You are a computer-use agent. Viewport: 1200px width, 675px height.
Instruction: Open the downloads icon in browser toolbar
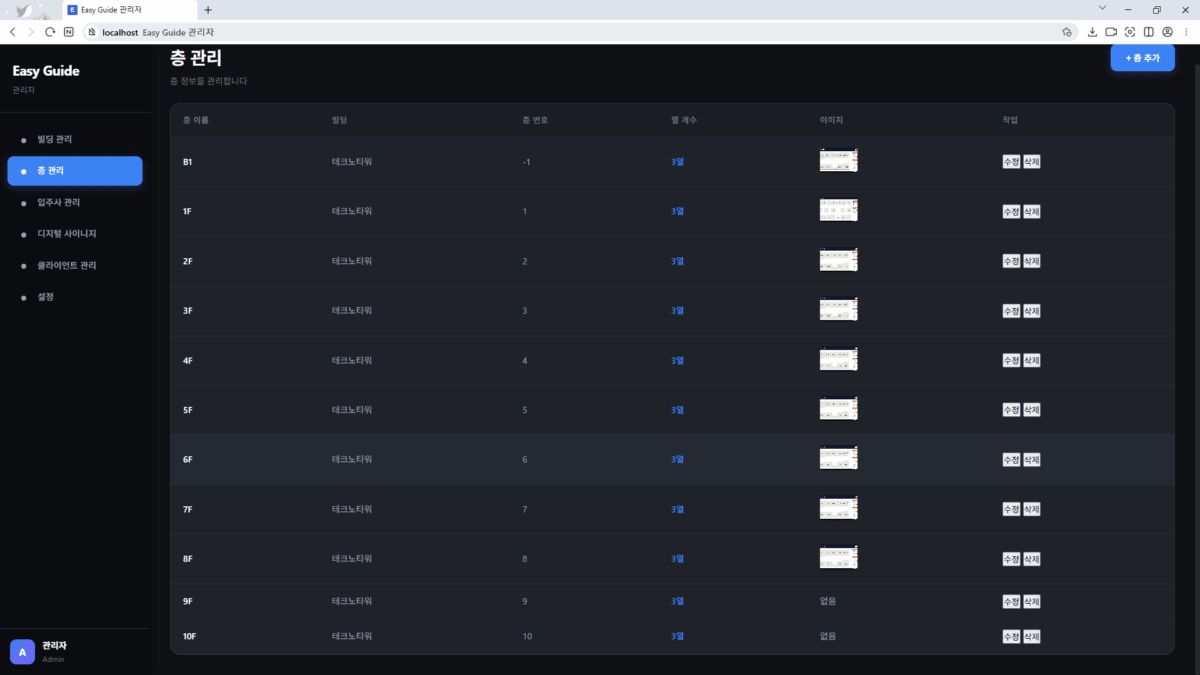1092,32
